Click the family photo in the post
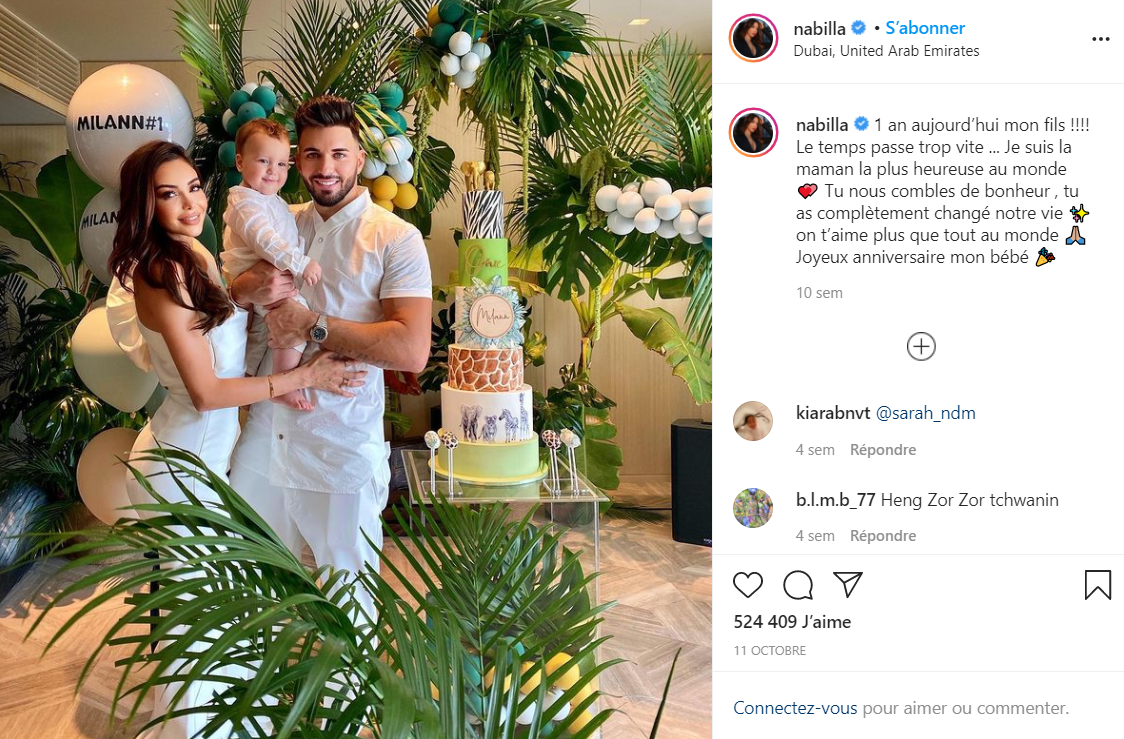 [x=356, y=369]
